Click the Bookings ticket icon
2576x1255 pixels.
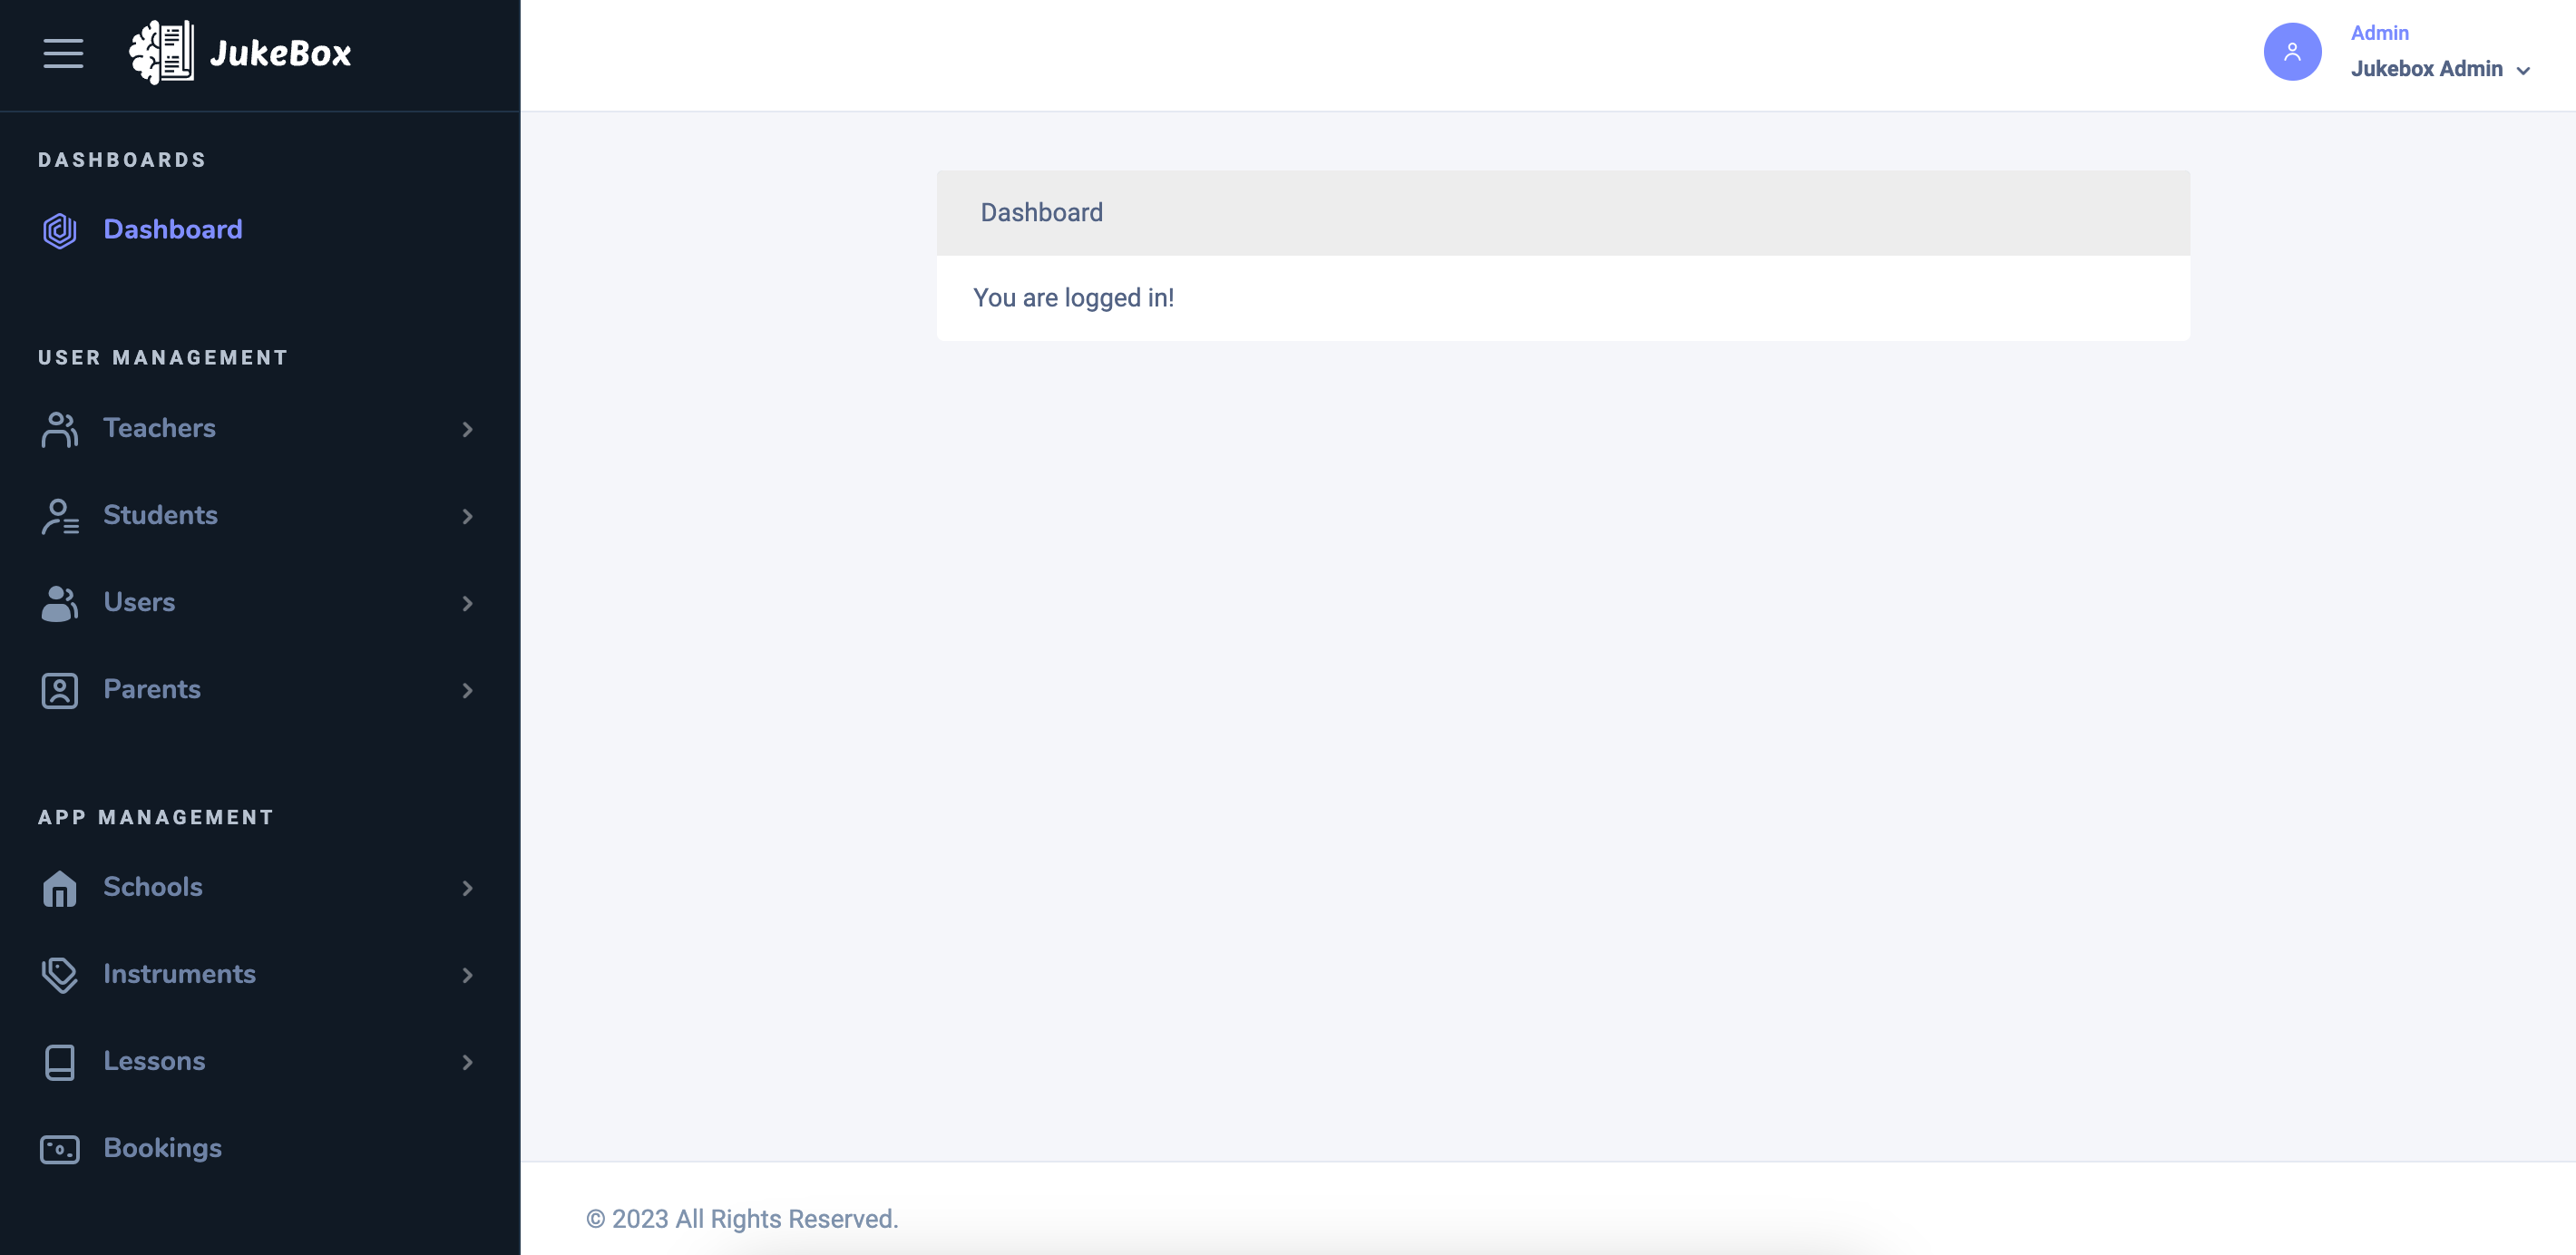tap(60, 1149)
